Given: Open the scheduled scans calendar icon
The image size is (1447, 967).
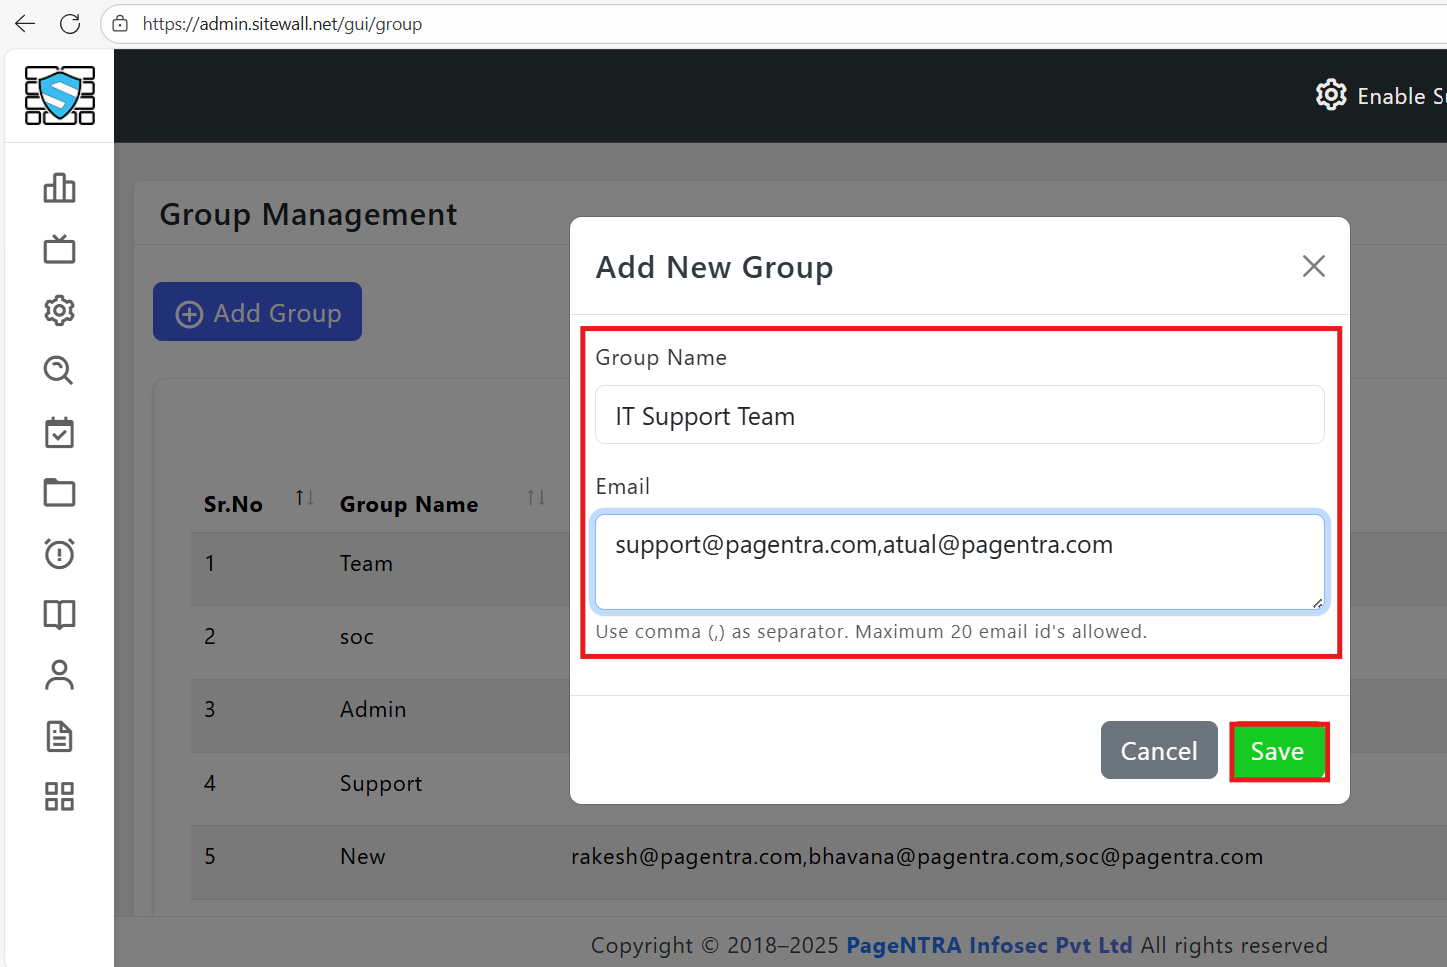Looking at the screenshot, I should [x=59, y=432].
